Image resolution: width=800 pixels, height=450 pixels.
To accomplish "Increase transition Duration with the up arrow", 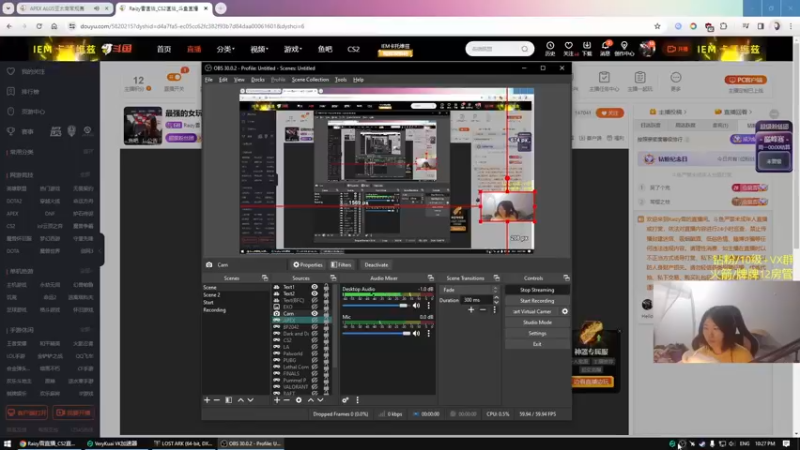I will [496, 297].
